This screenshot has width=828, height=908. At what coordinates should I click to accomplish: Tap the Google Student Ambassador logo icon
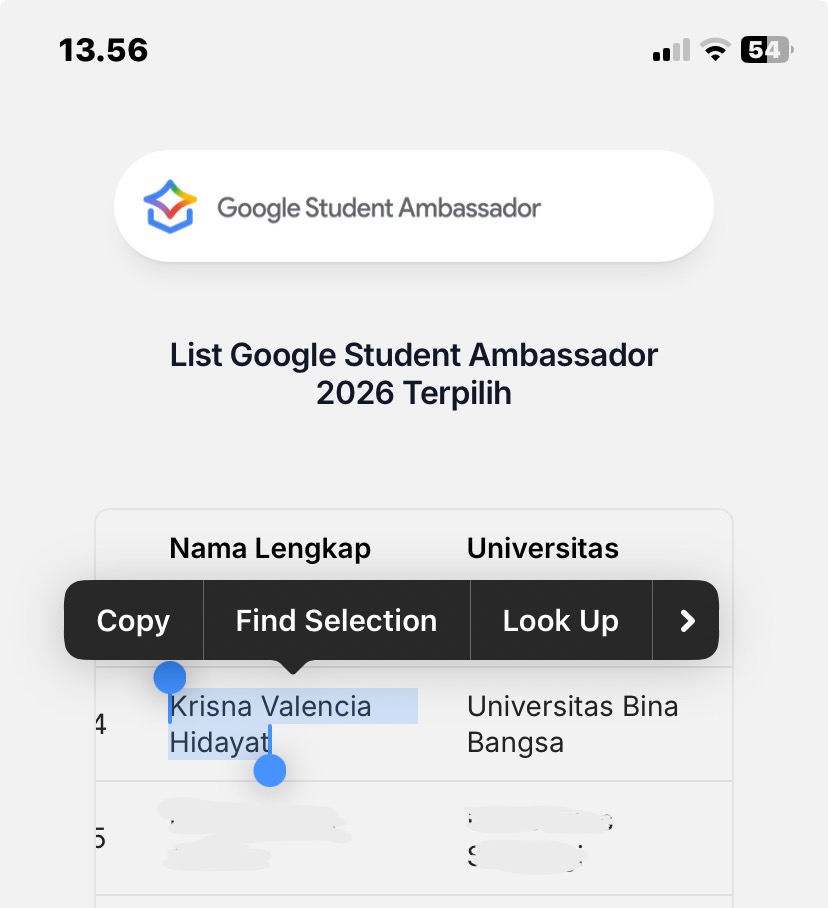(x=170, y=206)
